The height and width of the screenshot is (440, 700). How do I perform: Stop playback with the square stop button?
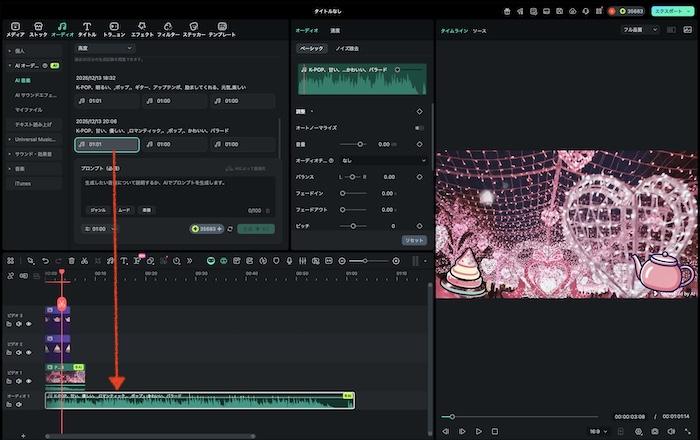click(x=495, y=432)
